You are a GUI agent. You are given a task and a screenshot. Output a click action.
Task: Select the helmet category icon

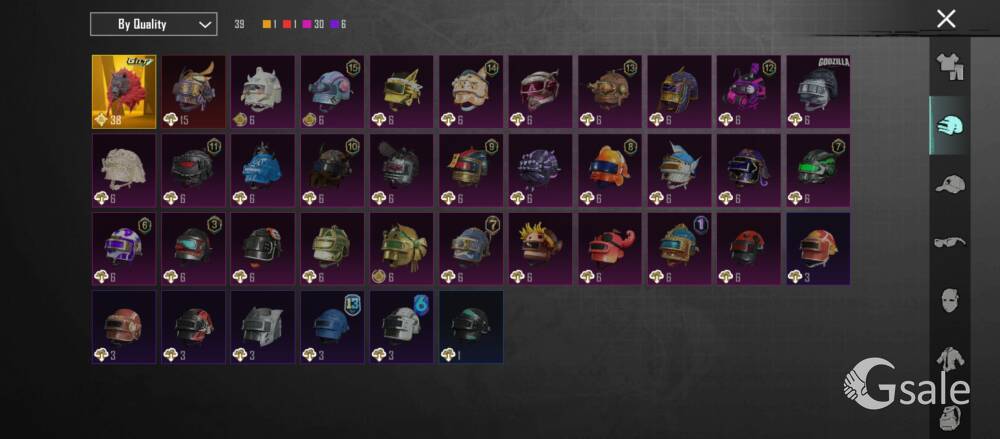pyautogui.click(x=950, y=126)
